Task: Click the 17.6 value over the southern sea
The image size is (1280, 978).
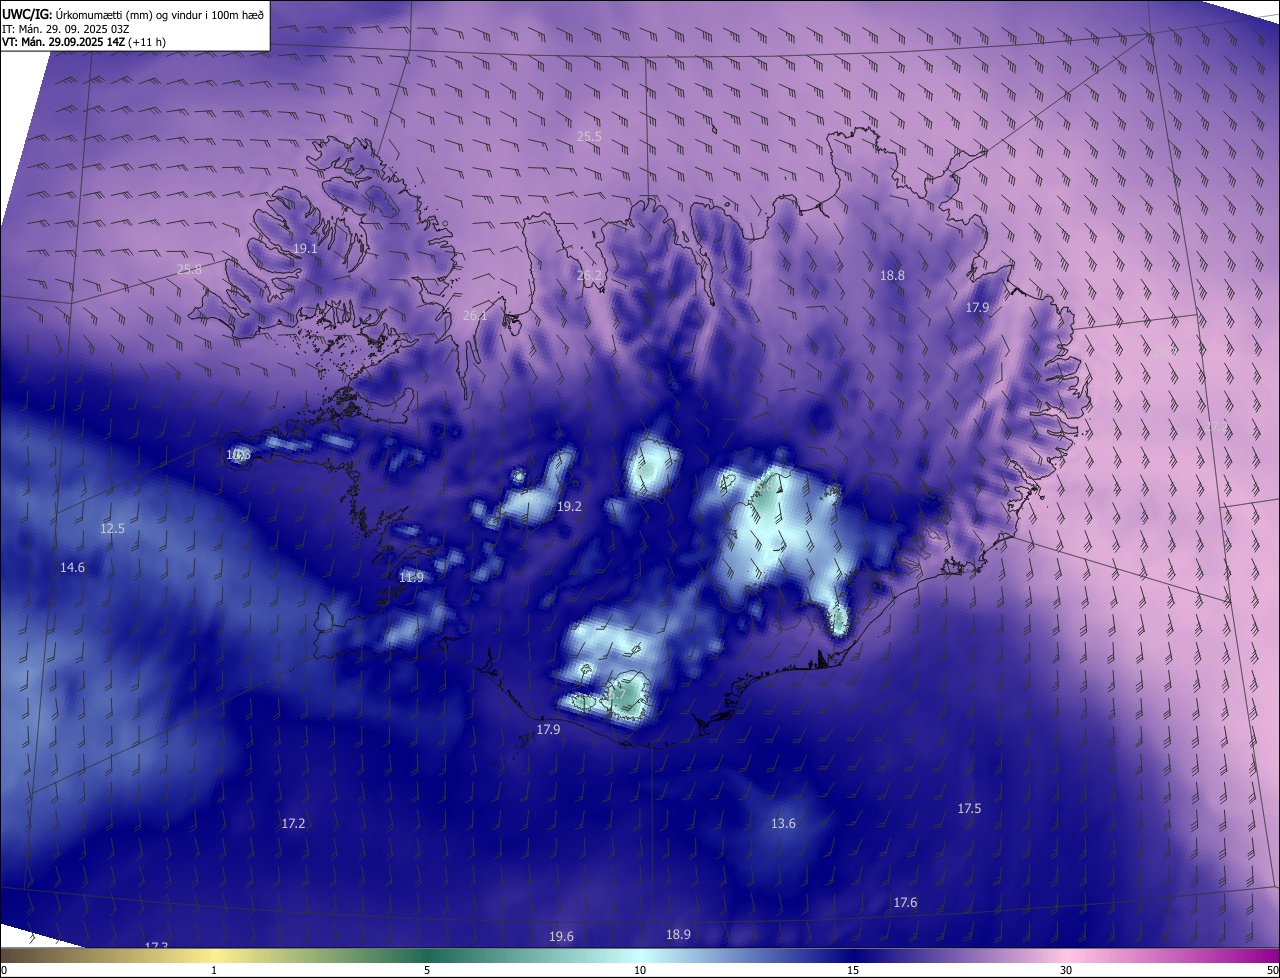Action: coord(905,903)
